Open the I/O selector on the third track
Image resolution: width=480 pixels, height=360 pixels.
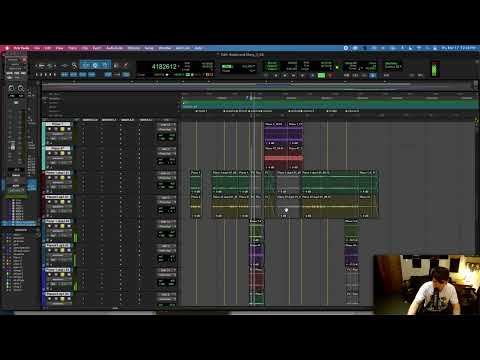pyautogui.click(x=166, y=173)
